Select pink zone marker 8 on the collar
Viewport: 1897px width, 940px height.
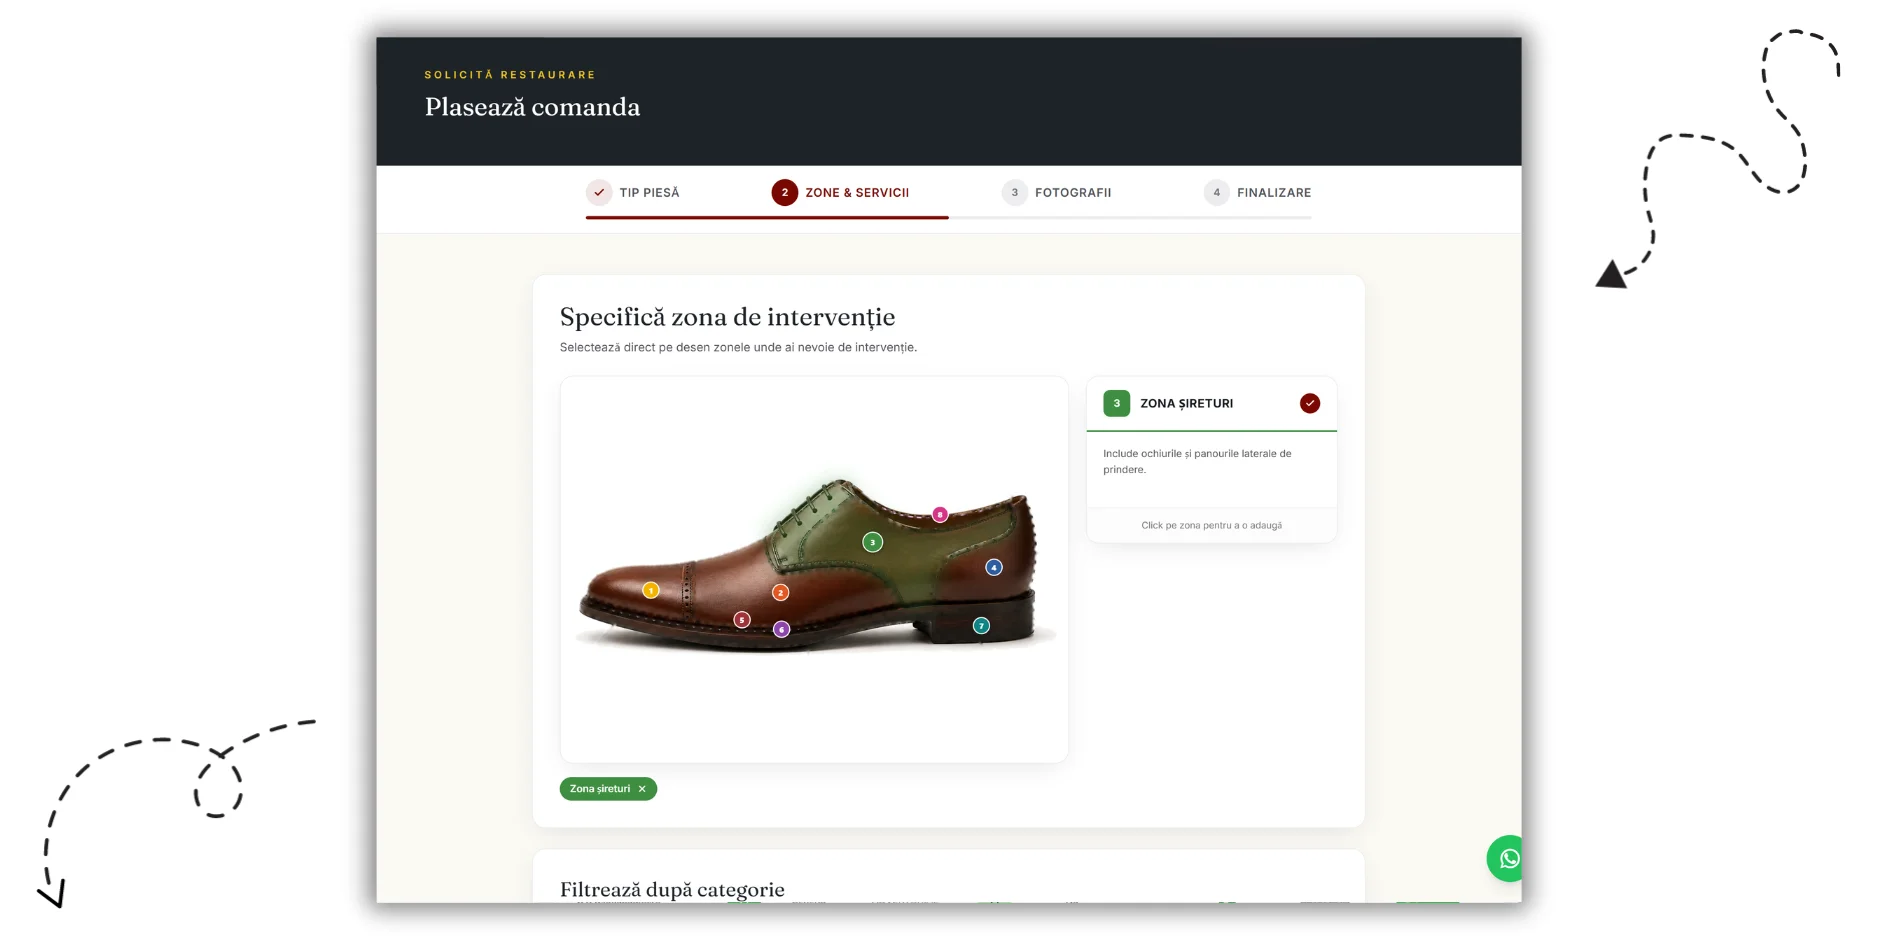coord(940,514)
